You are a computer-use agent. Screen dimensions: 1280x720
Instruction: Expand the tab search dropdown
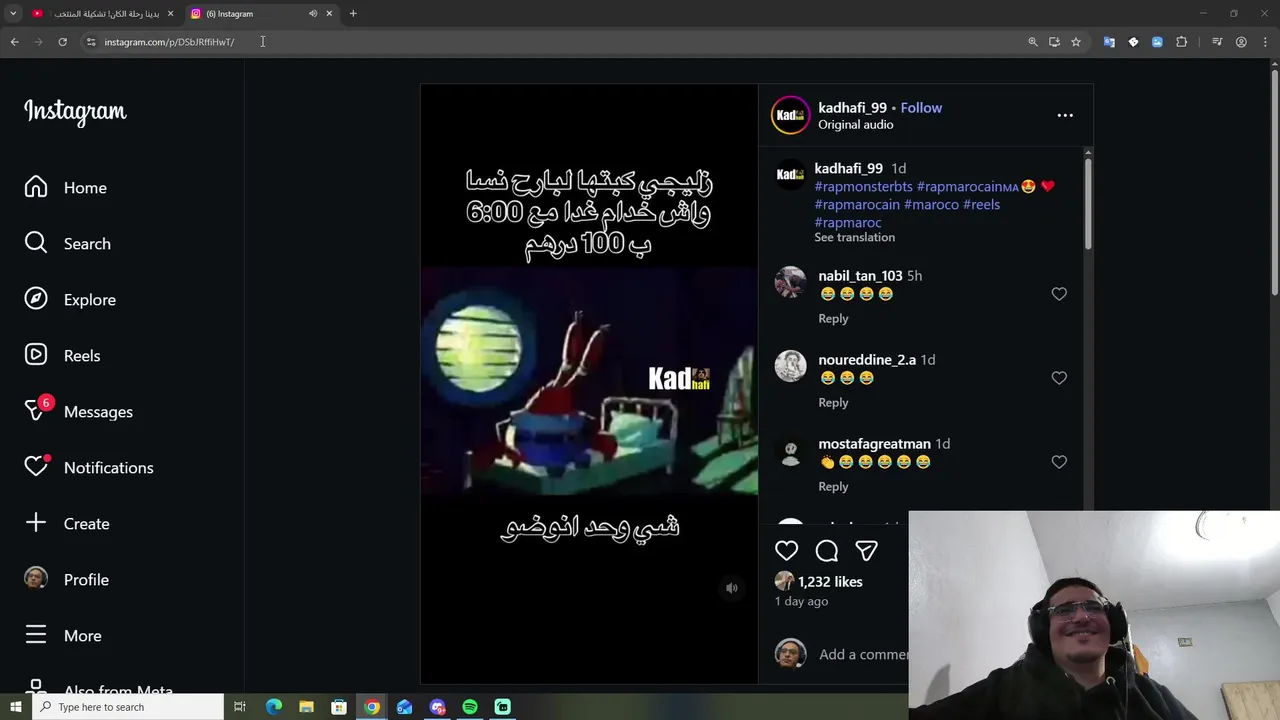pos(13,14)
